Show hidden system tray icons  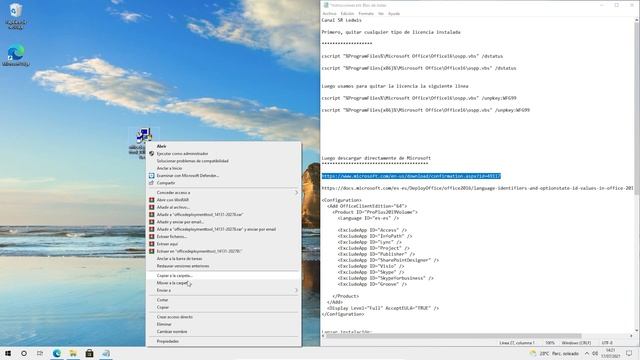(587, 353)
